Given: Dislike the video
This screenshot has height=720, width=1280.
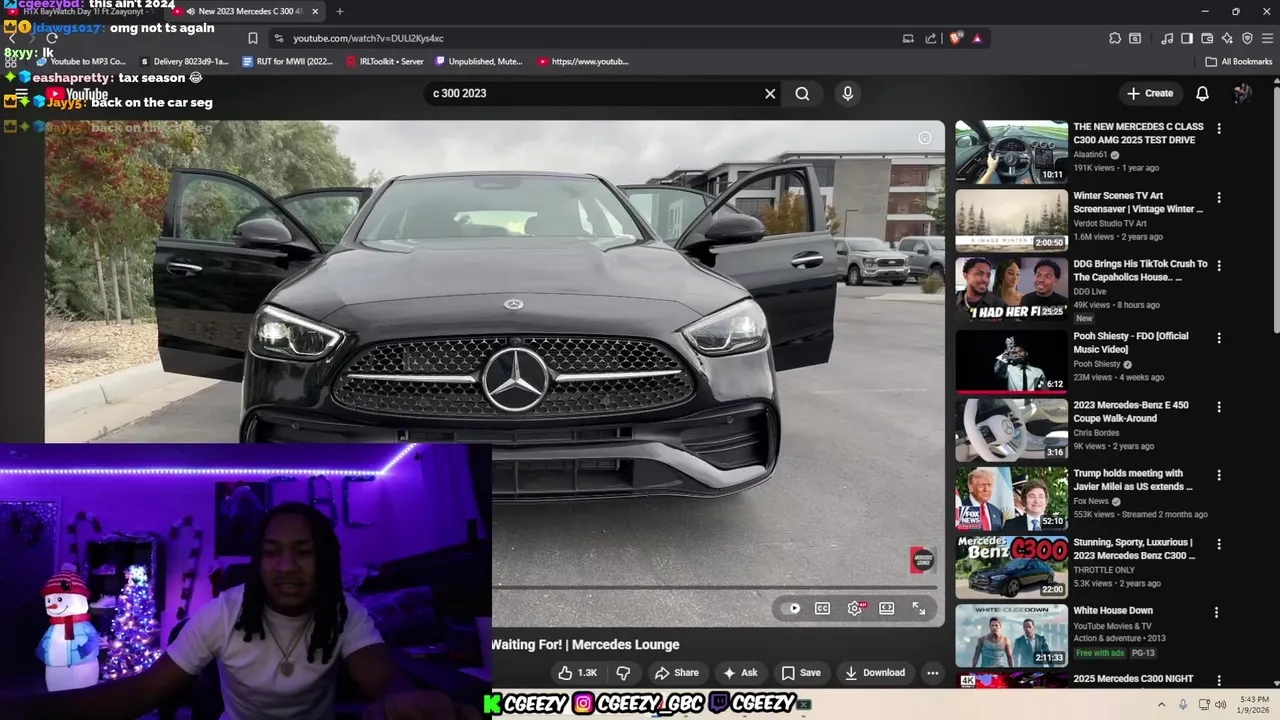Looking at the screenshot, I should [623, 673].
